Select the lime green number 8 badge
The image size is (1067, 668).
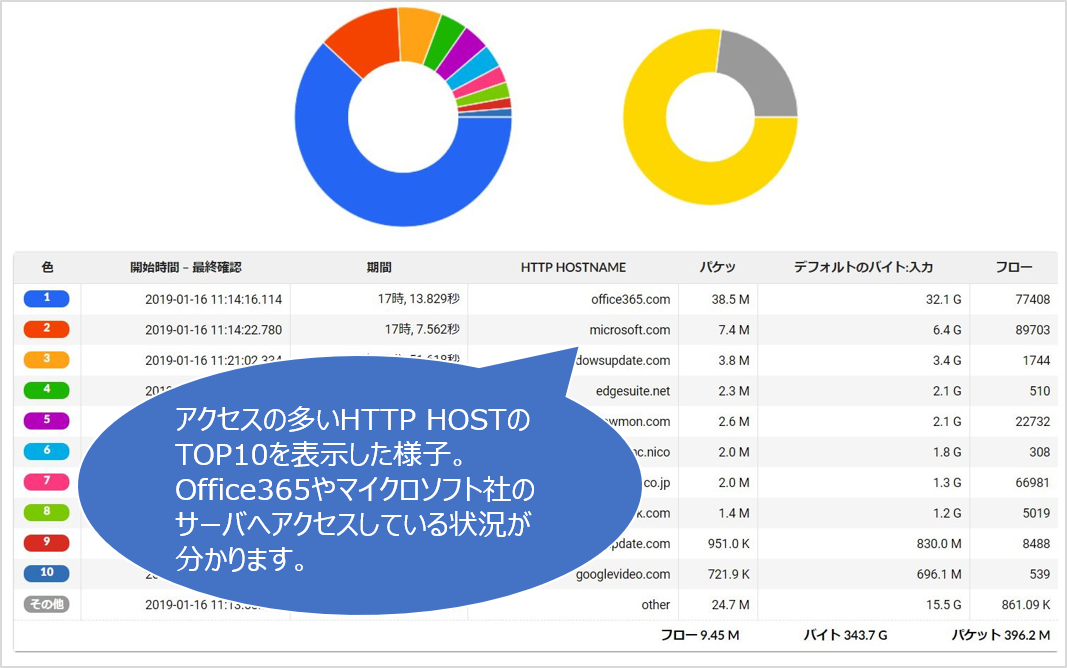[x=46, y=513]
